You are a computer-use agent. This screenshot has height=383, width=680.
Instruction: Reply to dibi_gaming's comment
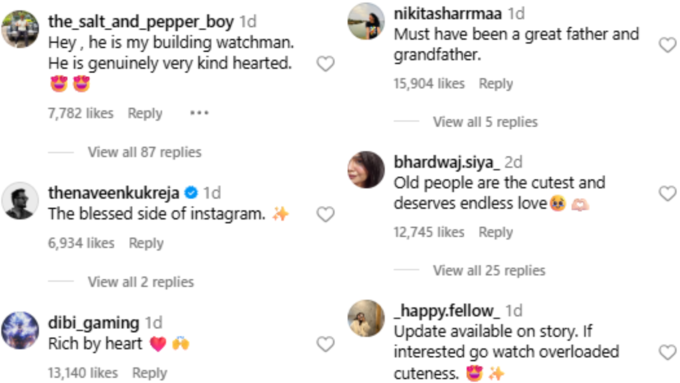(x=149, y=373)
